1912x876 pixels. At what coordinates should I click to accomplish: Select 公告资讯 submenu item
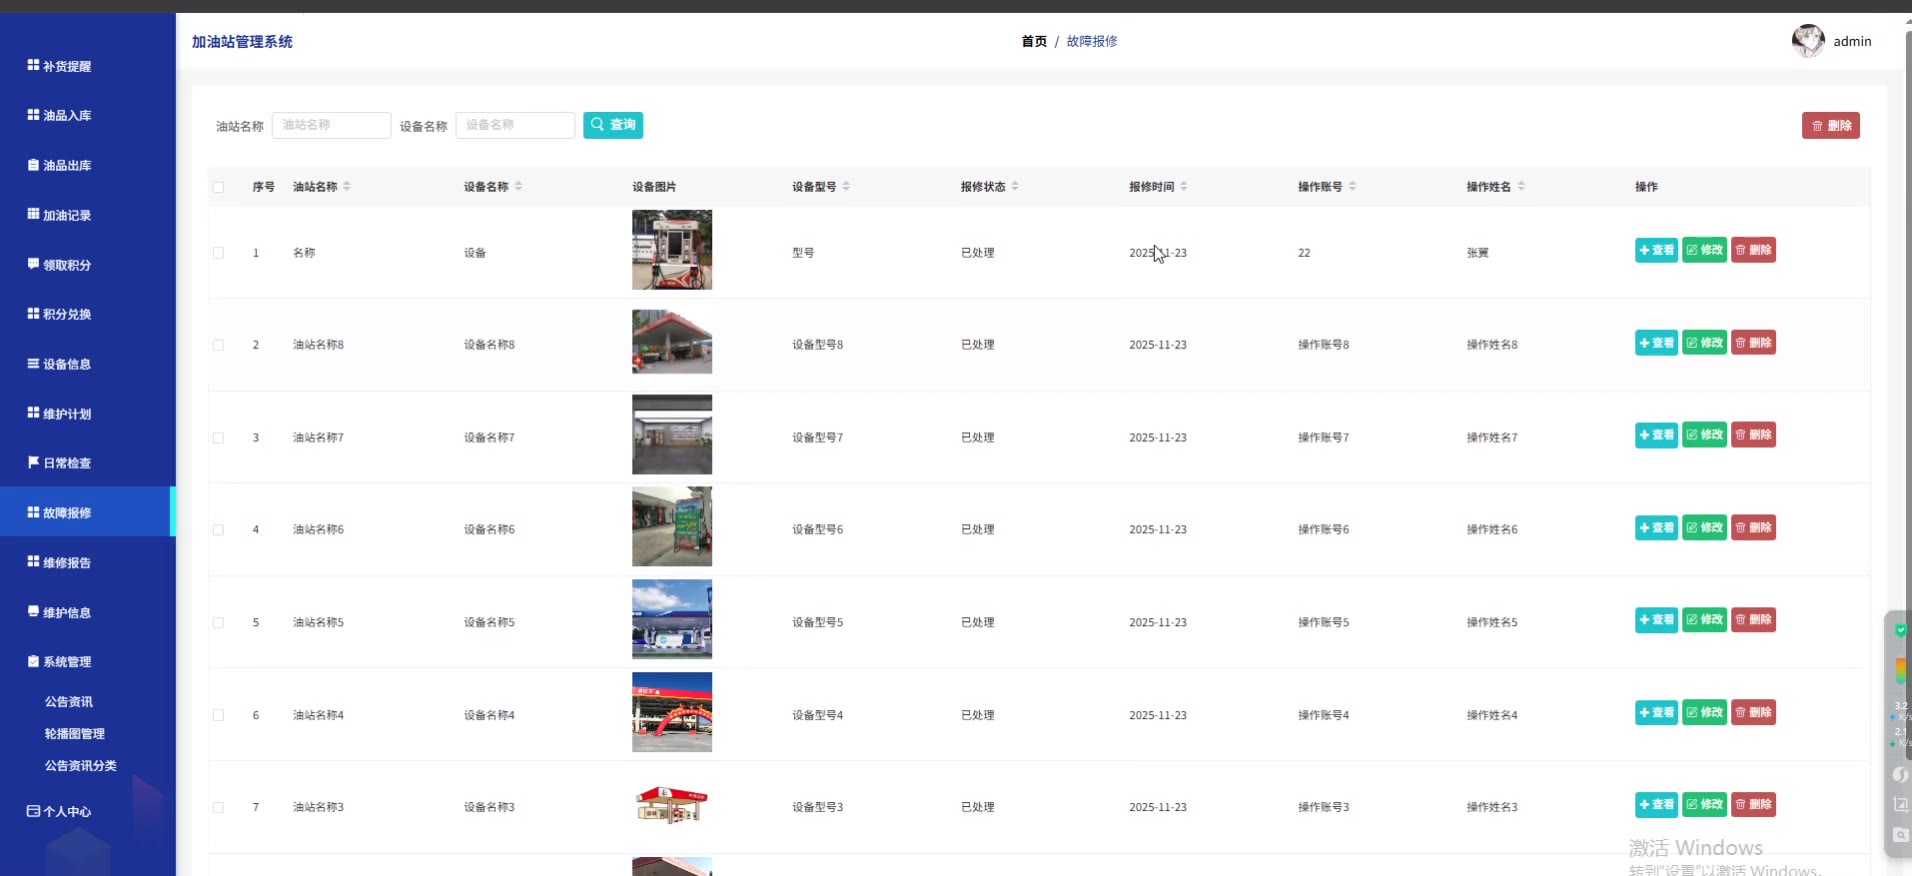[x=69, y=702]
